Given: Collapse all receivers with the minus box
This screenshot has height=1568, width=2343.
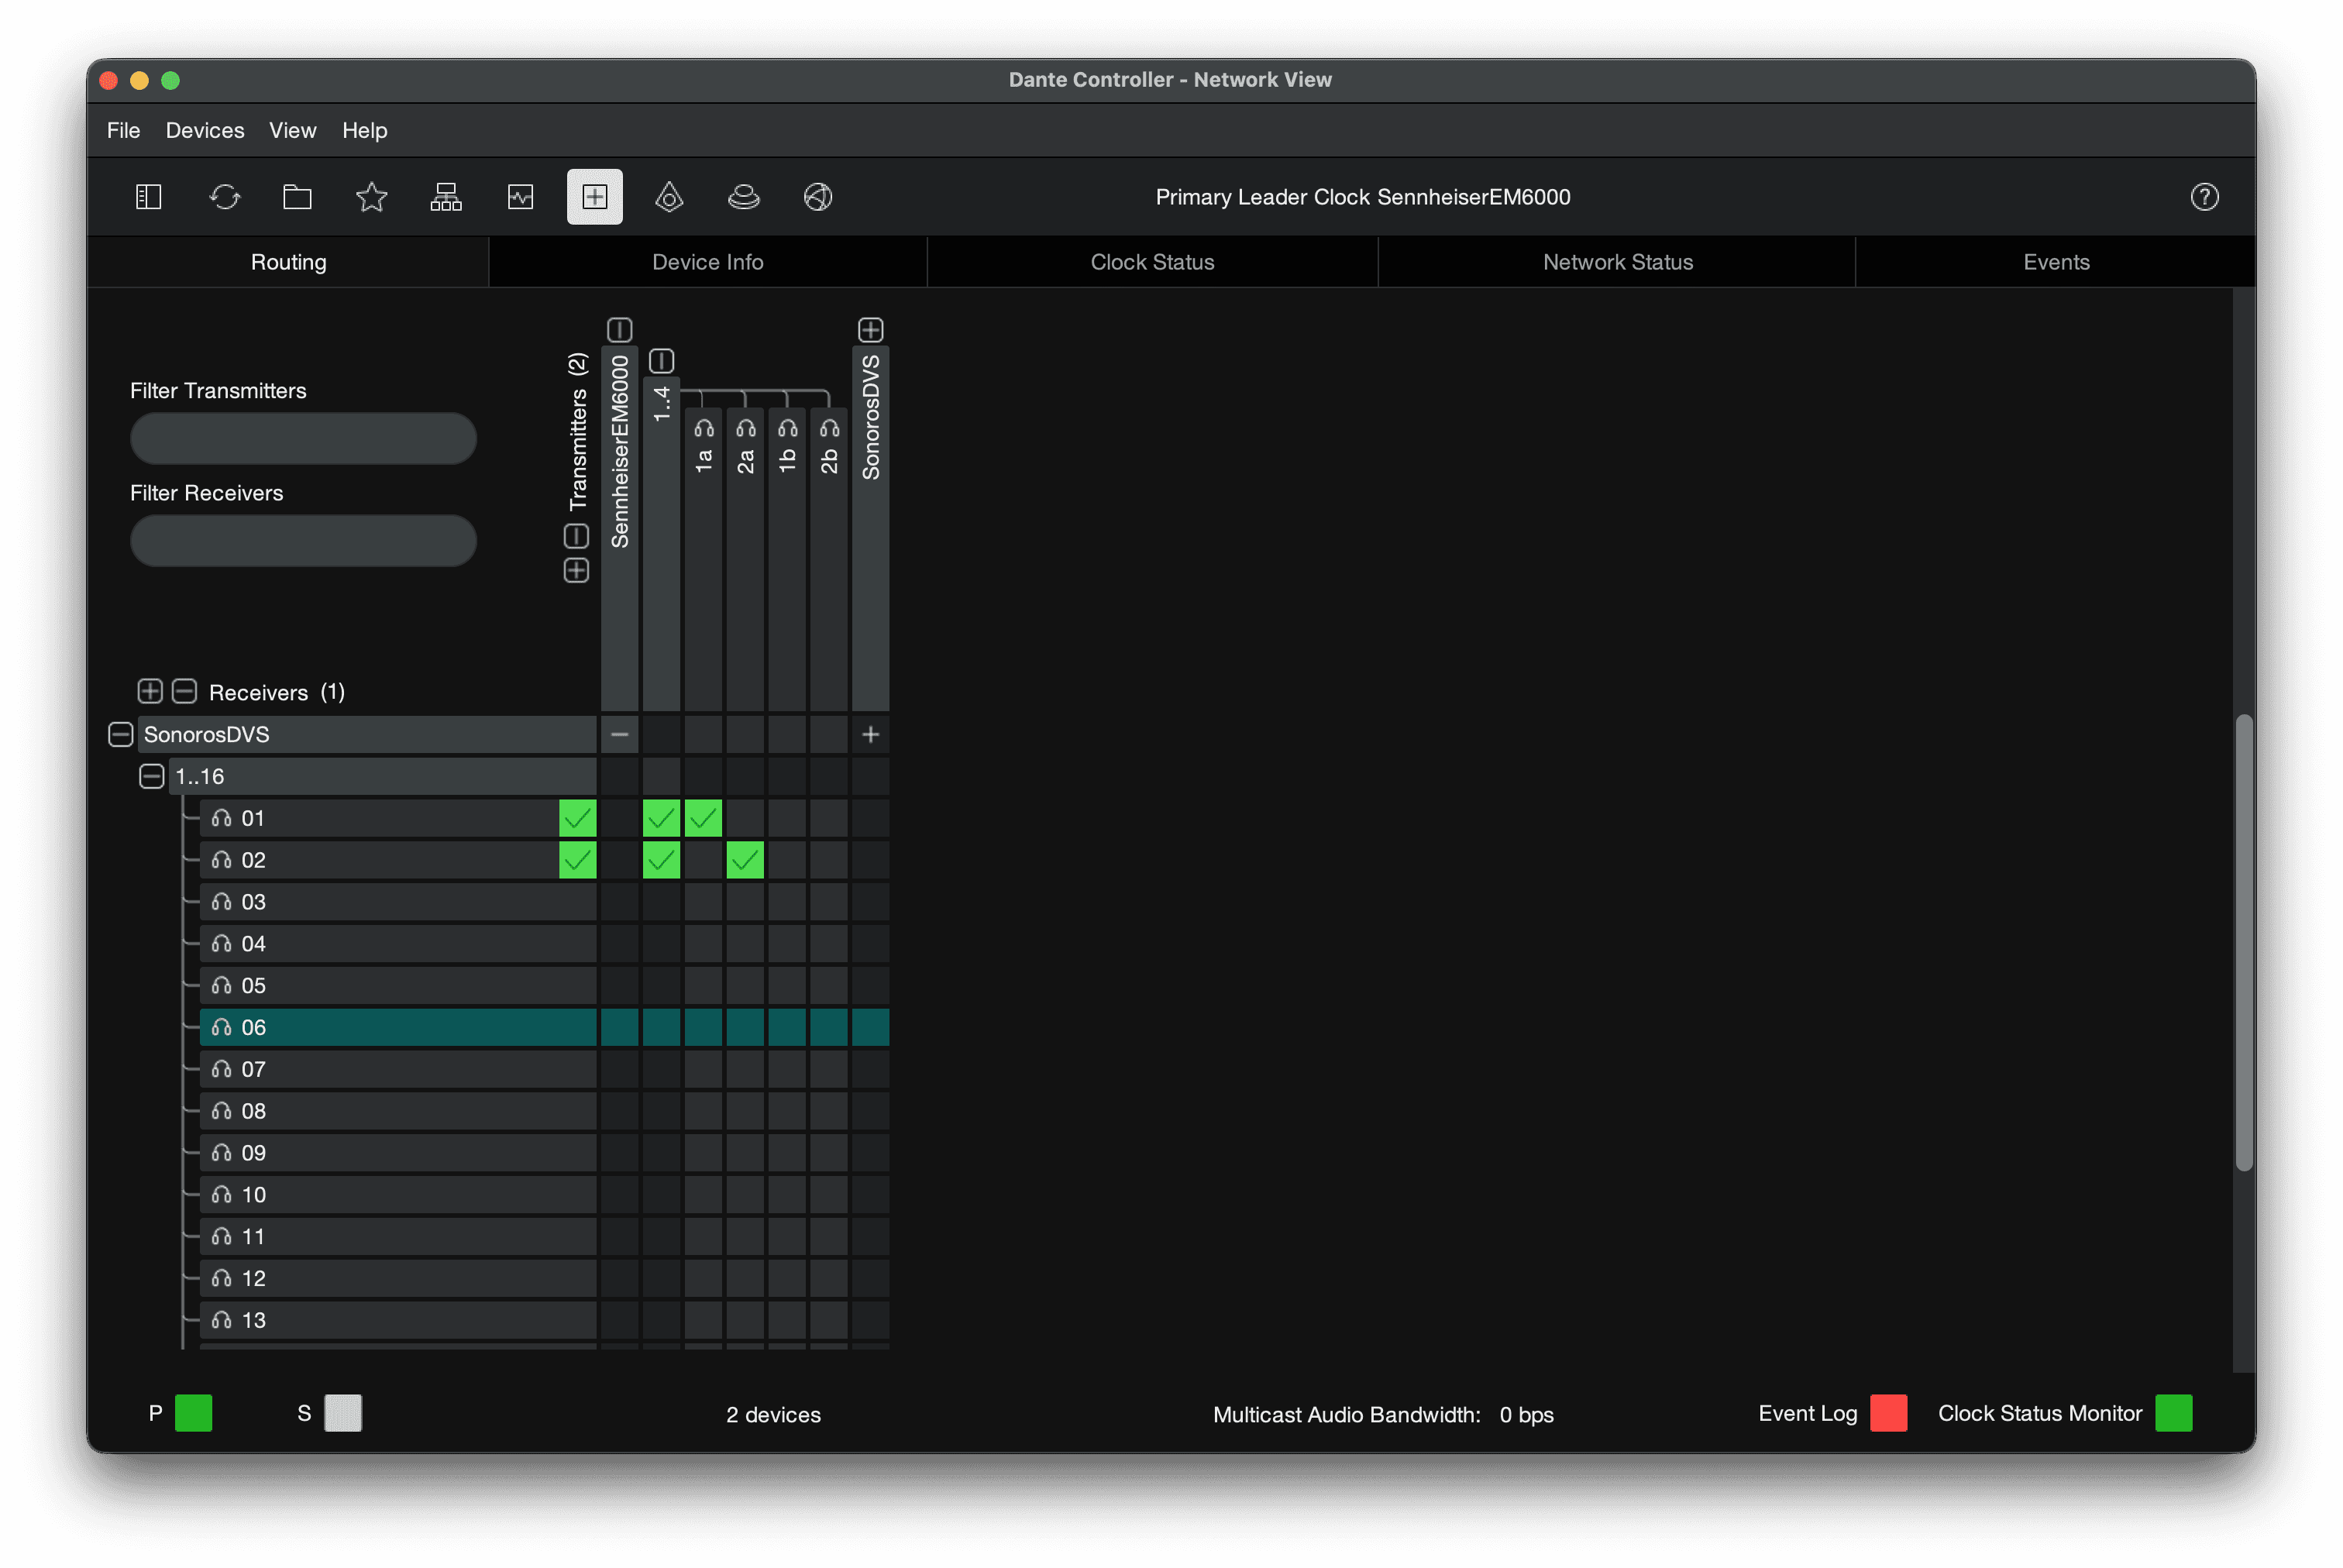Looking at the screenshot, I should point(184,692).
